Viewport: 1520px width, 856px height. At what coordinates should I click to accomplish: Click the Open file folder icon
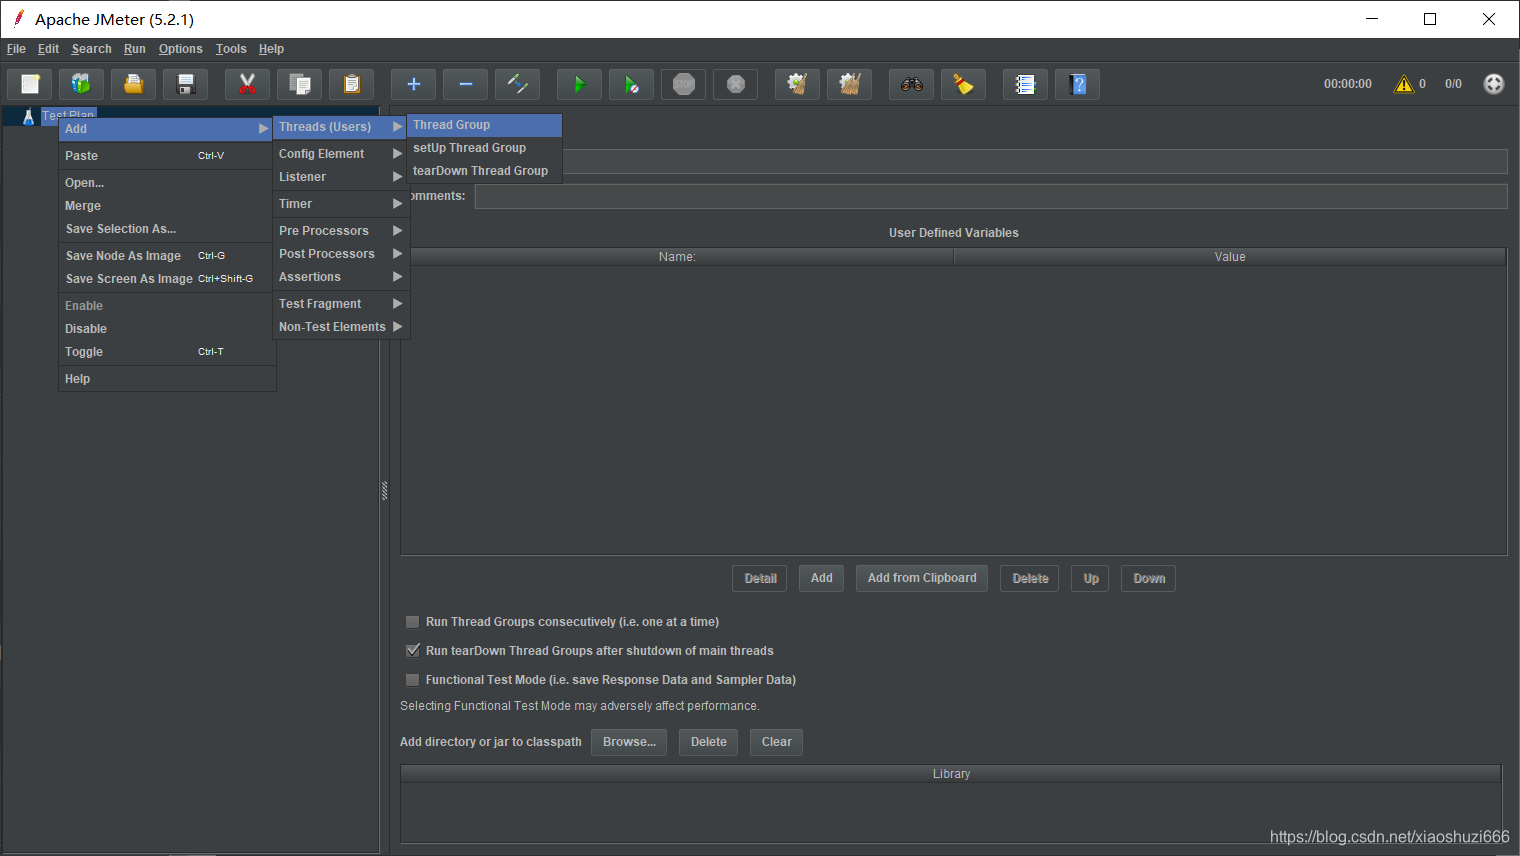coord(134,84)
